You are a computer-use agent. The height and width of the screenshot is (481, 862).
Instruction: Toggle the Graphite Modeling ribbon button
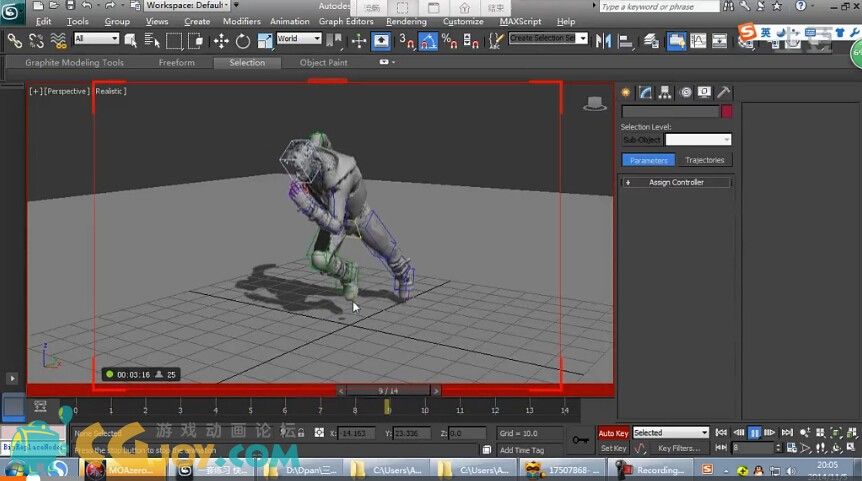point(676,41)
